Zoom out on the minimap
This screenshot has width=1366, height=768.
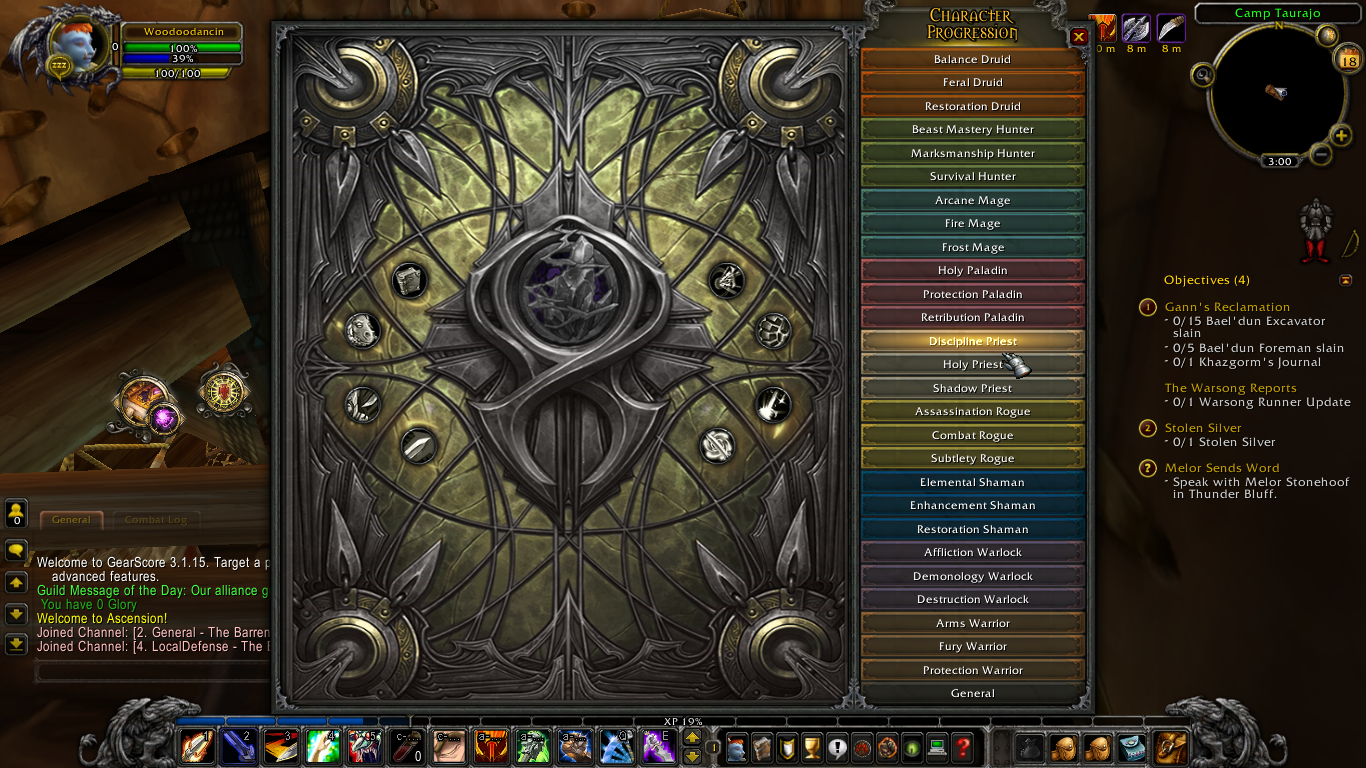coord(1319,155)
